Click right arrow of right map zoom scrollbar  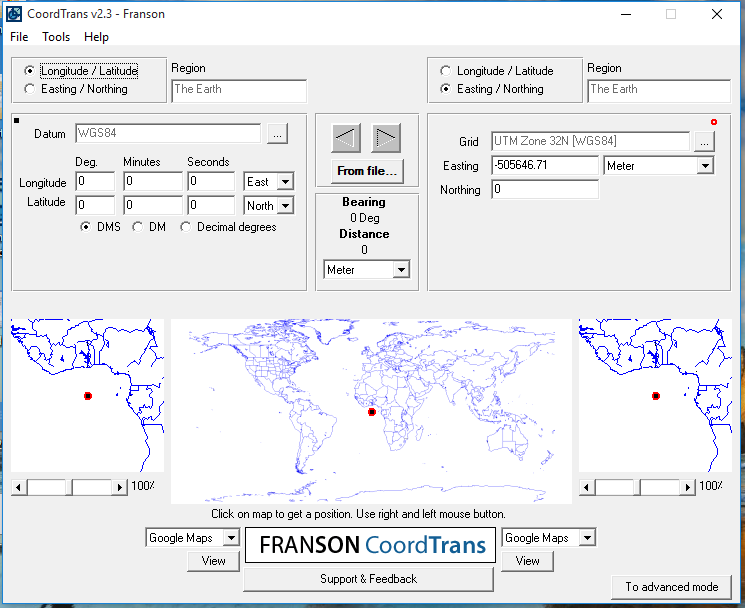[x=687, y=487]
